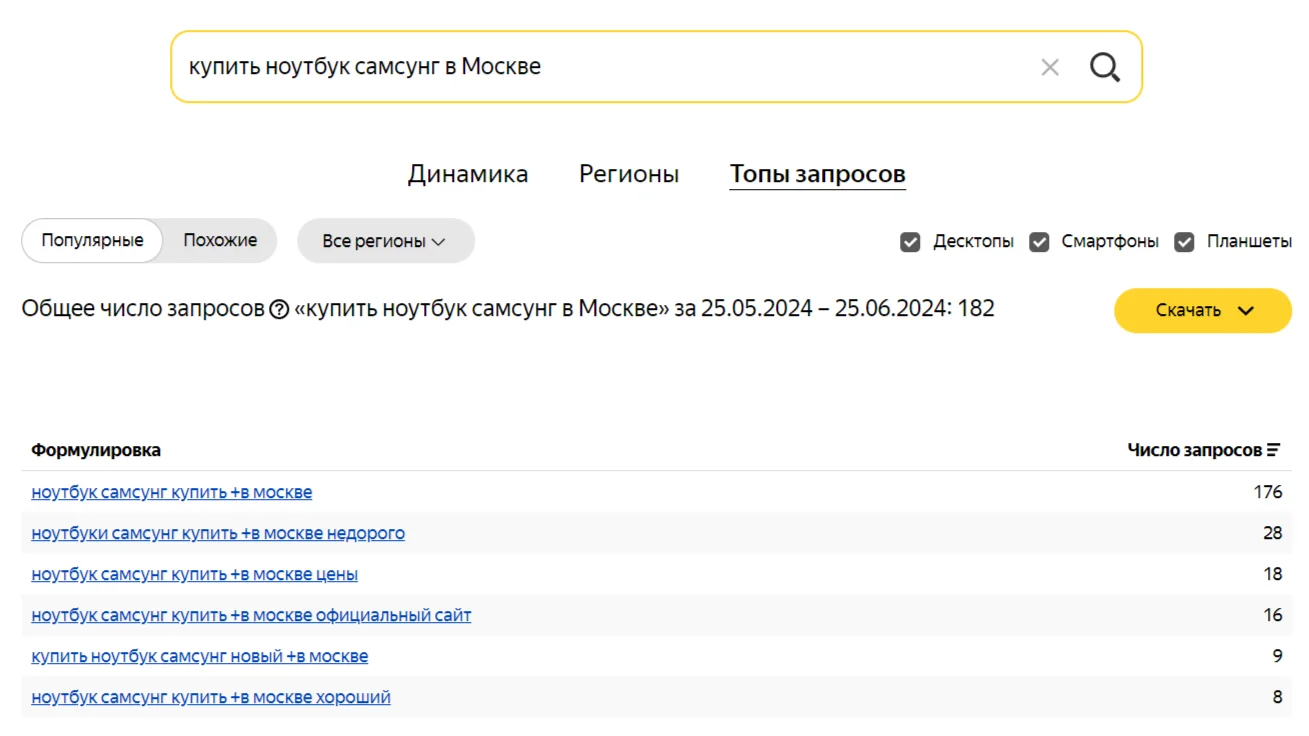This screenshot has height=736, width=1309.
Task: Sort by the 'Число запросов' sort icon
Action: [1273, 450]
